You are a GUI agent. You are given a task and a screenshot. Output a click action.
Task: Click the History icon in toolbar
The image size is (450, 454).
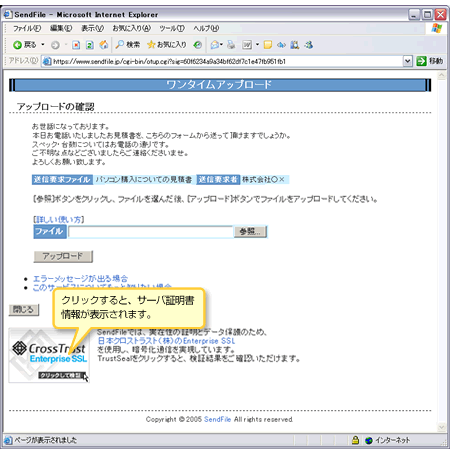198,45
